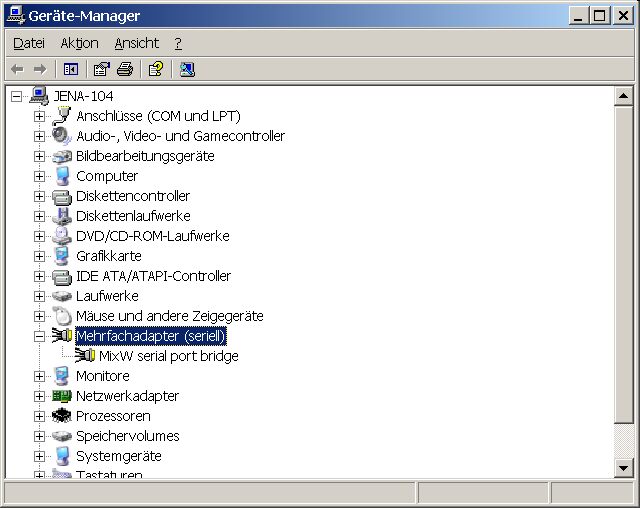Select the Netzwerkadapter label
The image size is (640, 508).
[x=127, y=396]
